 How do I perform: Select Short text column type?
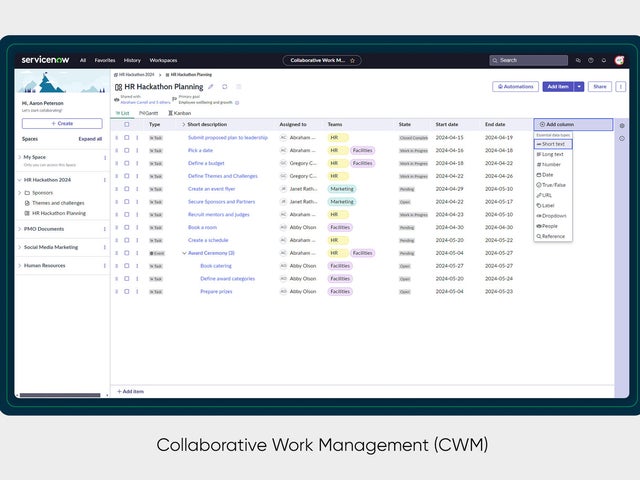point(553,144)
